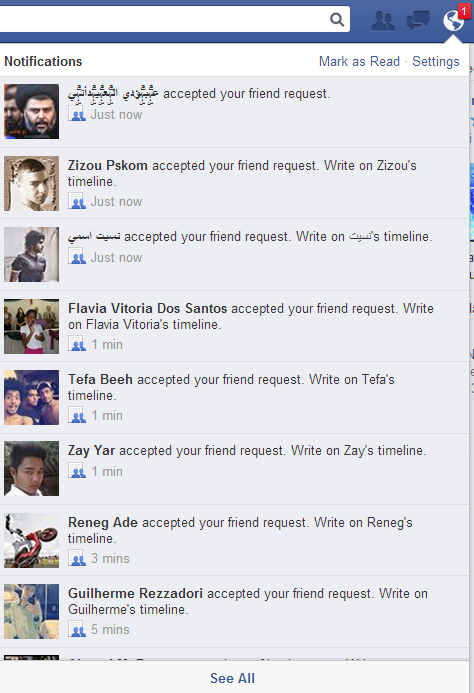This screenshot has width=474, height=693.
Task: Click Mark as Read link
Action: click(359, 61)
